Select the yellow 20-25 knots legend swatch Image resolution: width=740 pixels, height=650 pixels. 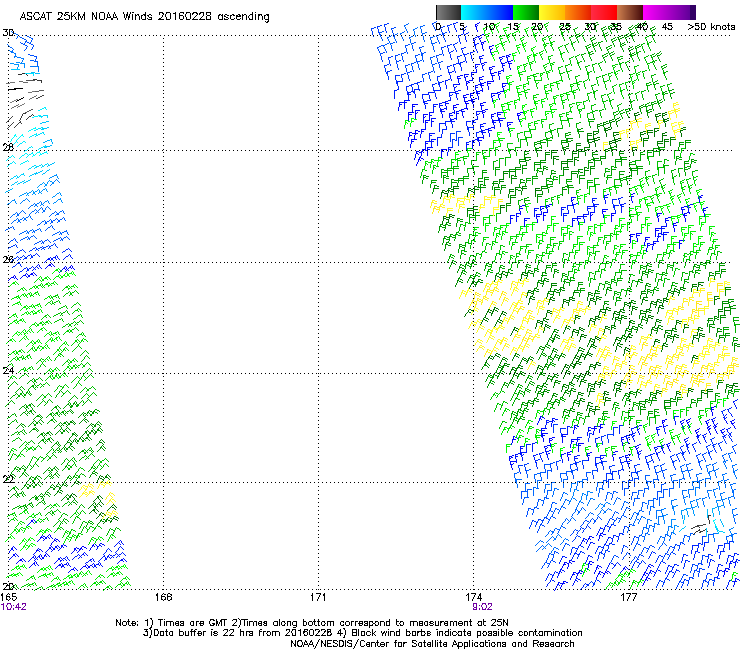click(x=552, y=12)
